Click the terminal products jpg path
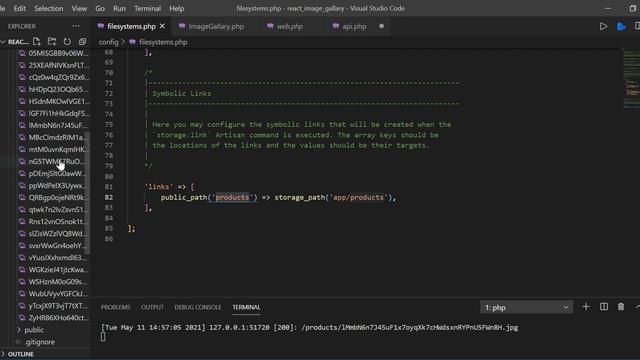640x360 pixels. tap(409, 327)
